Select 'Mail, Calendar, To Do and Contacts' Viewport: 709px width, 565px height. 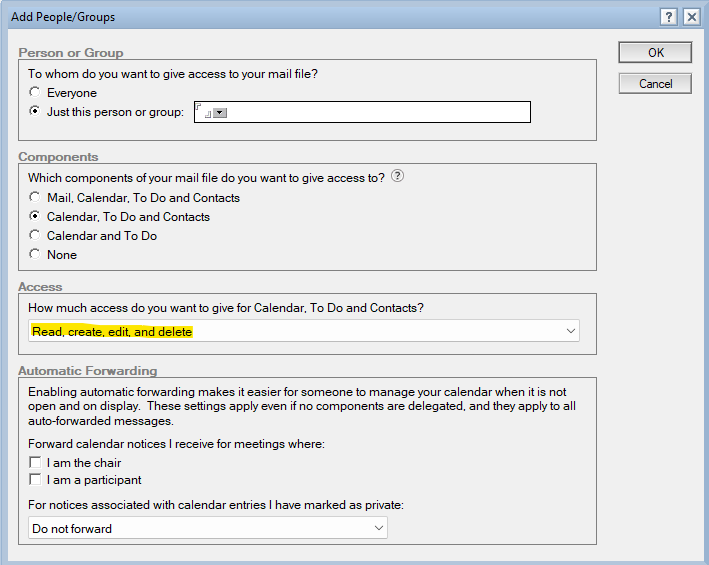coord(36,198)
